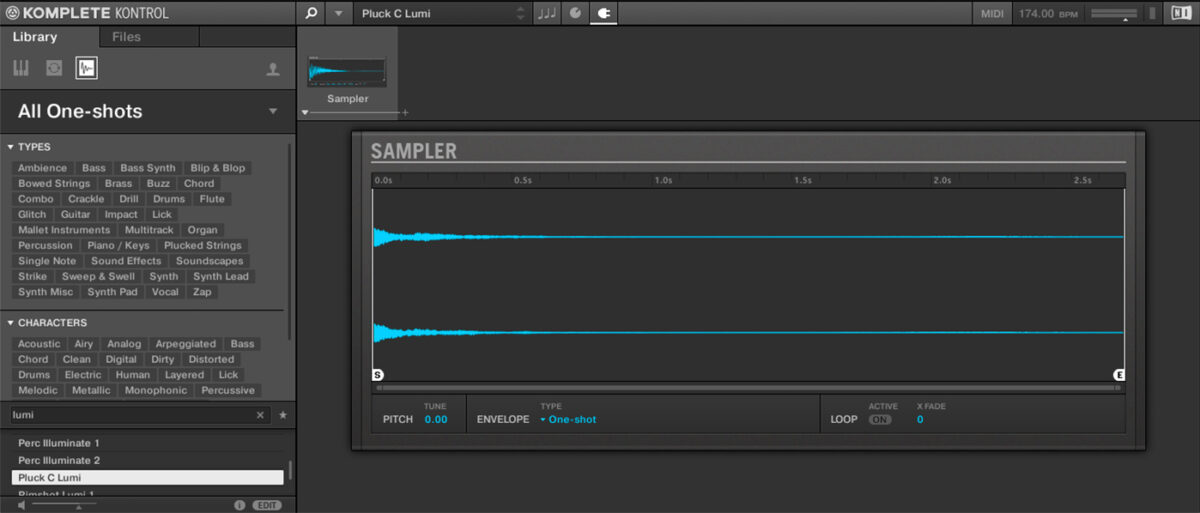Select the Loops browser icon
This screenshot has width=1200, height=513.
tap(54, 68)
